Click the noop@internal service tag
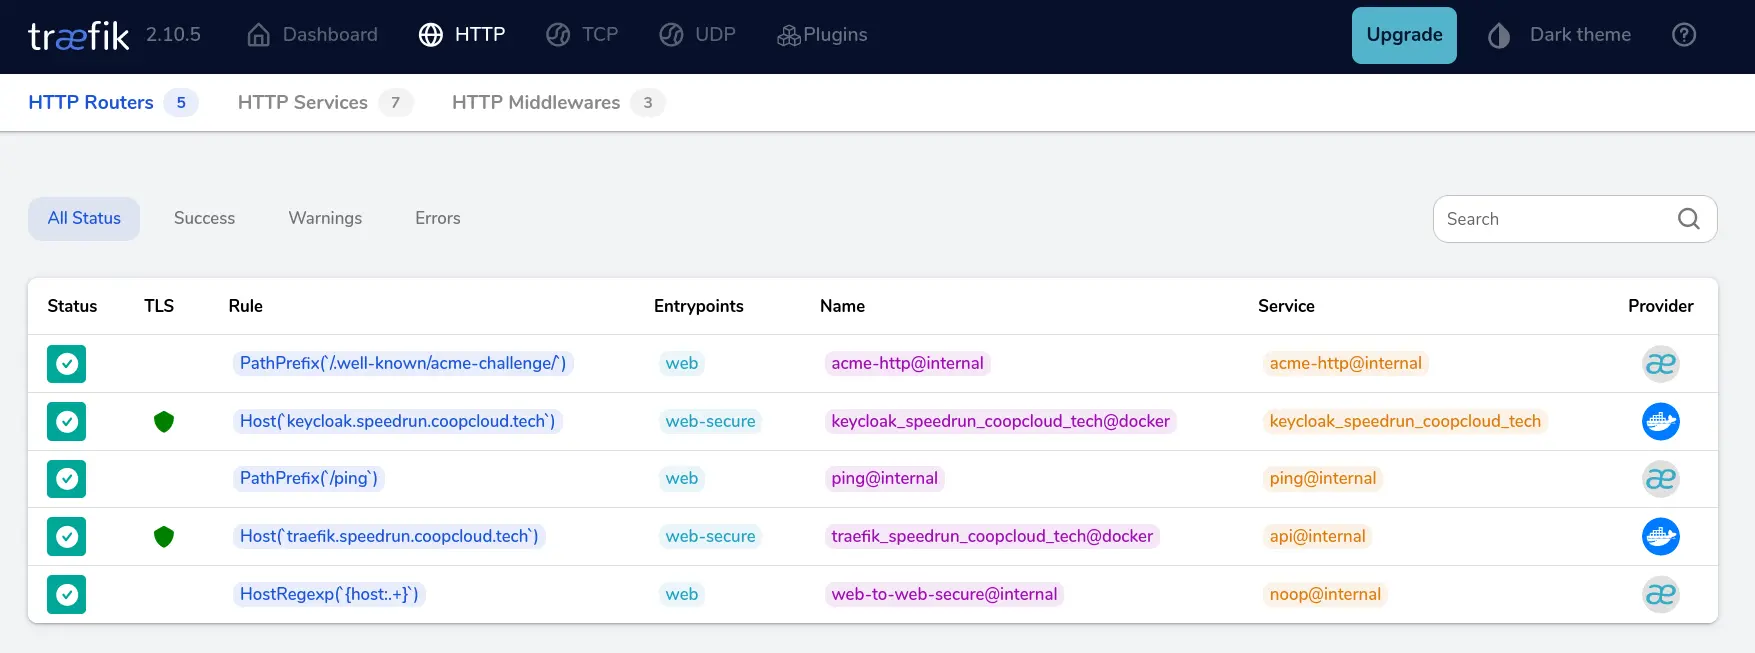The height and width of the screenshot is (653, 1755). click(x=1325, y=594)
